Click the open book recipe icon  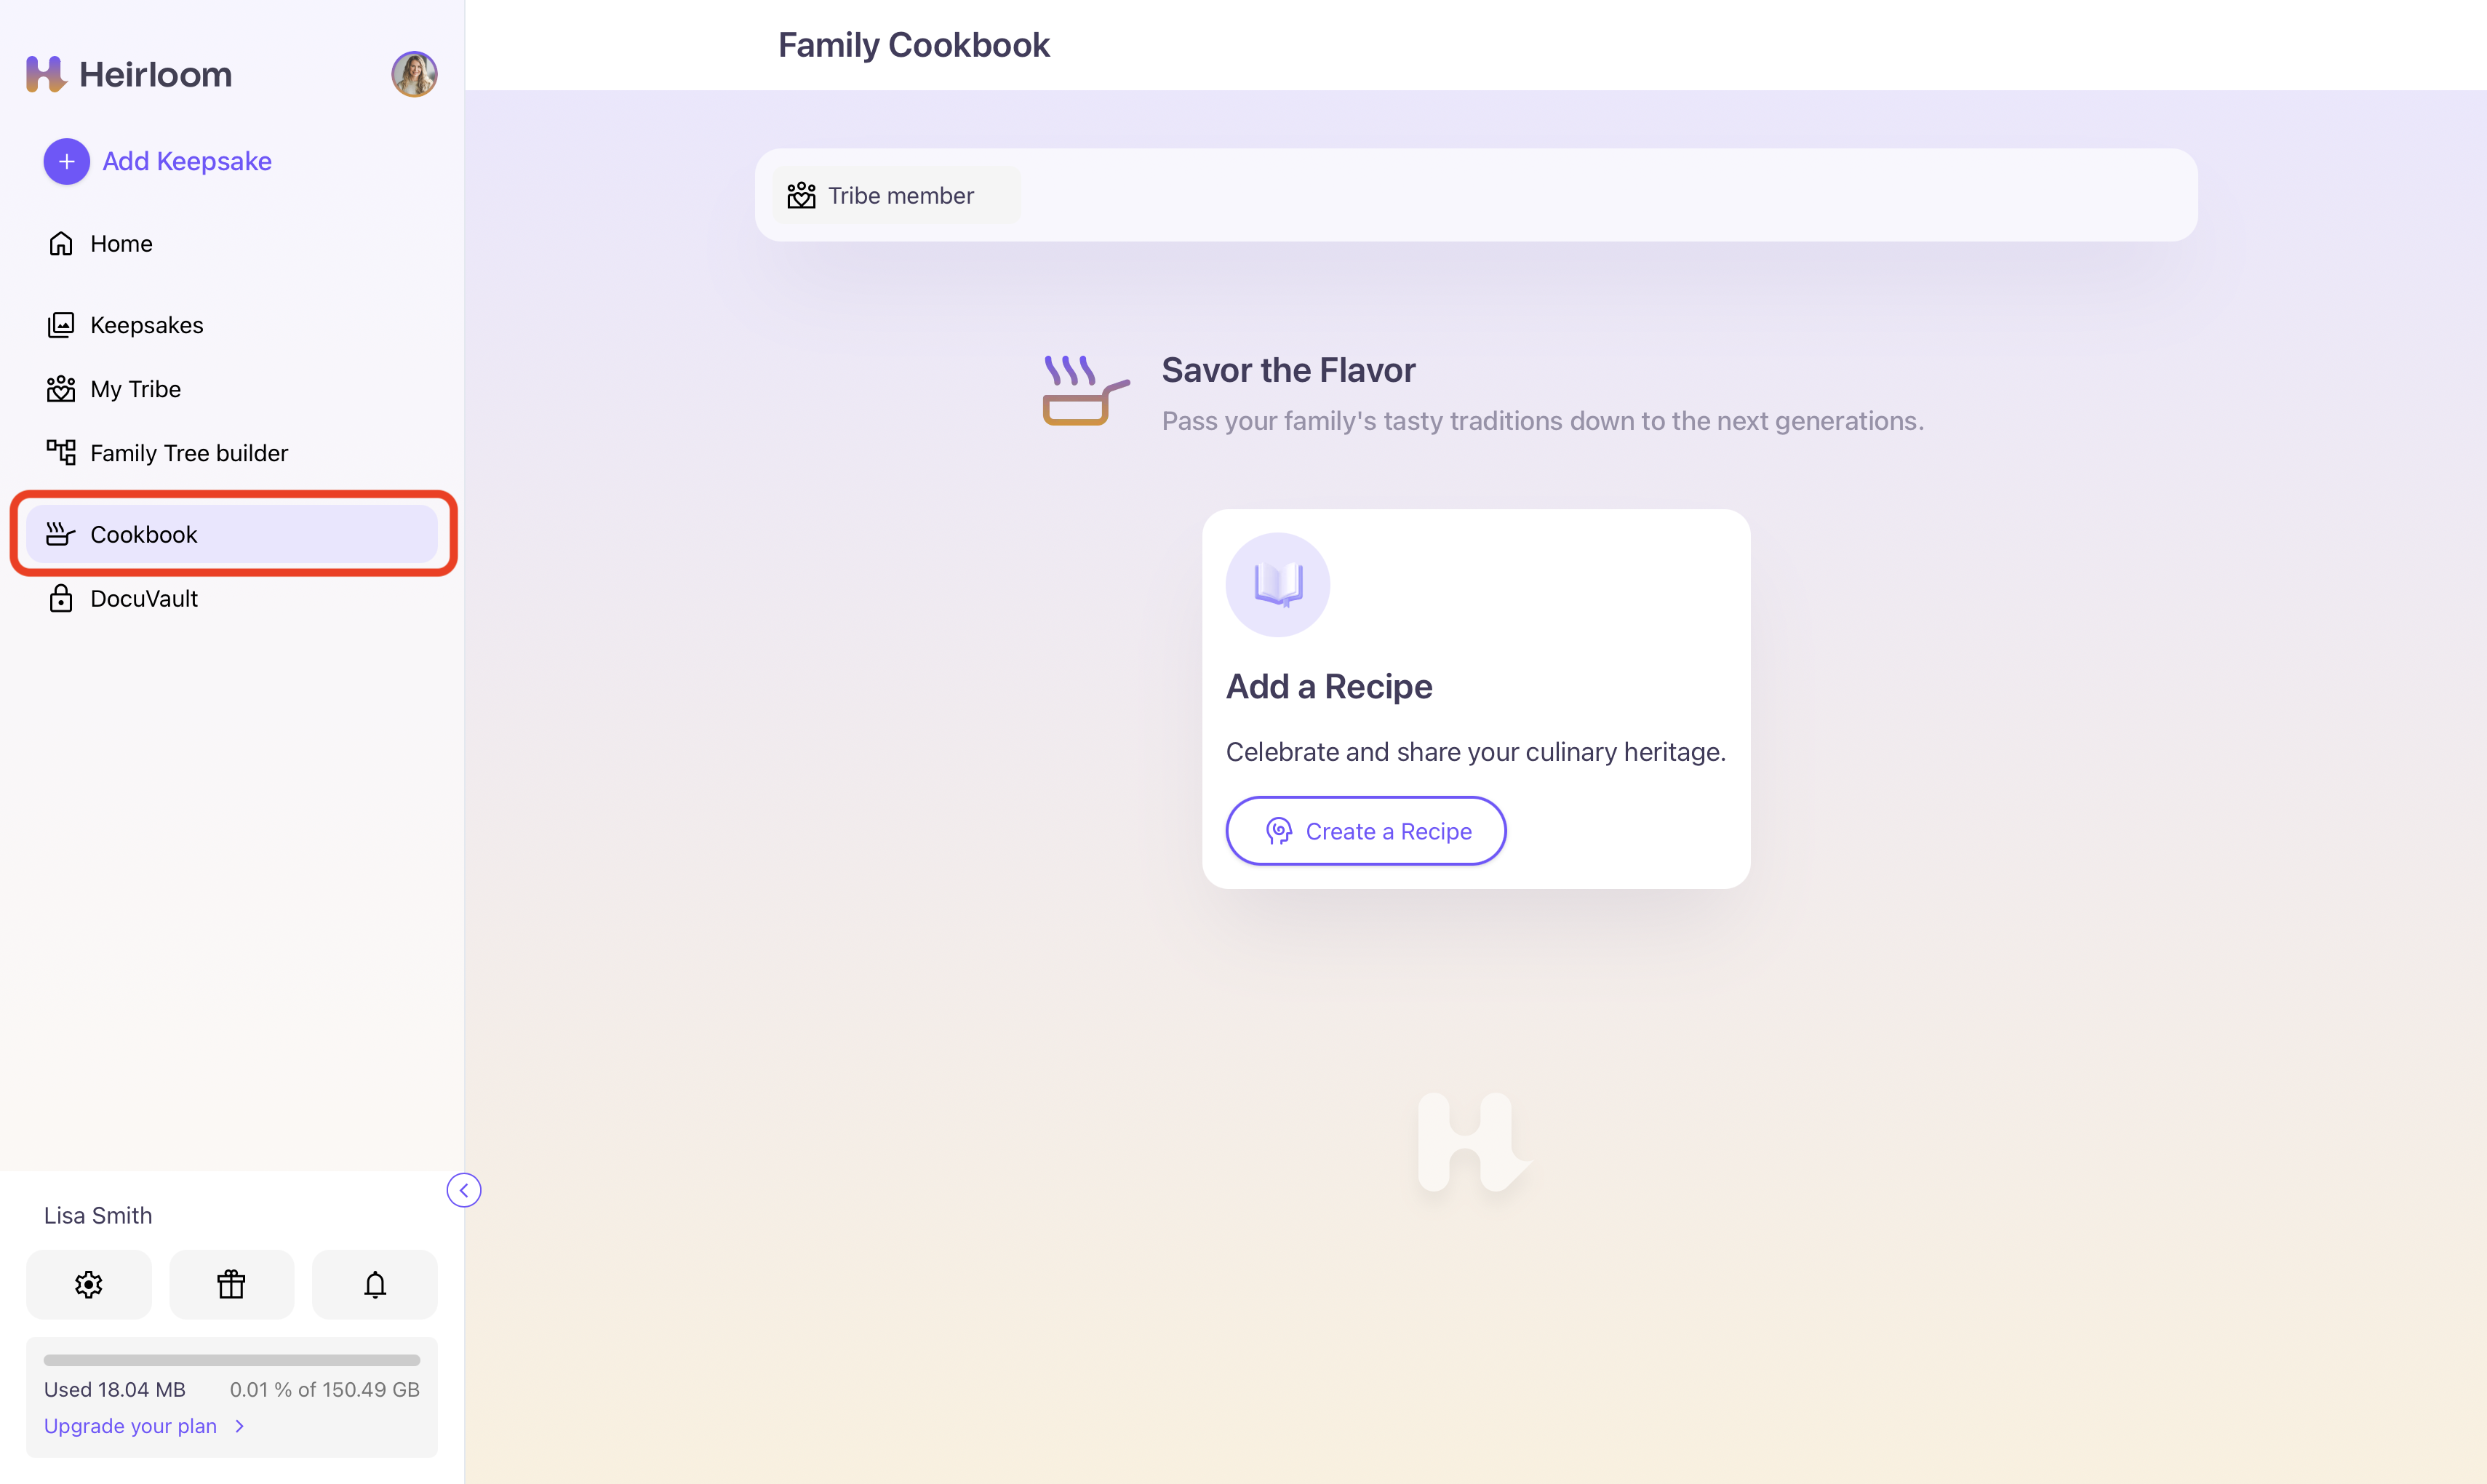[x=1278, y=585]
